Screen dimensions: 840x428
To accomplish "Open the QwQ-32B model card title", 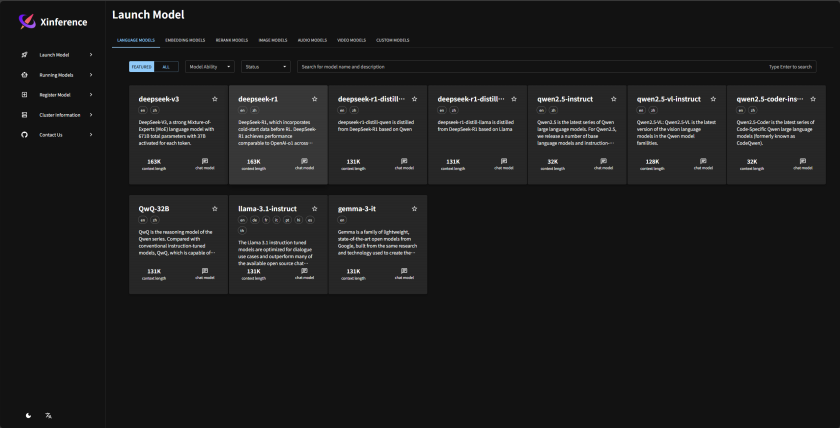I will (x=154, y=209).
